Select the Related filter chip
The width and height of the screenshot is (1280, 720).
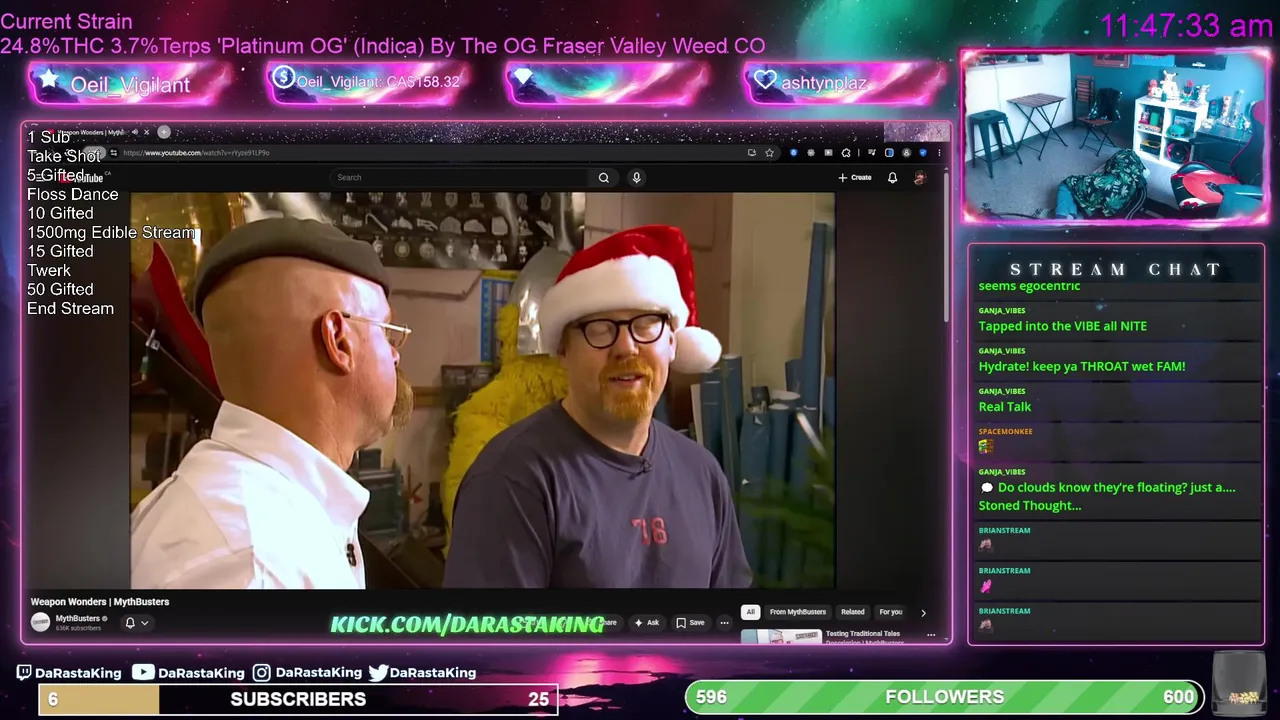point(853,612)
